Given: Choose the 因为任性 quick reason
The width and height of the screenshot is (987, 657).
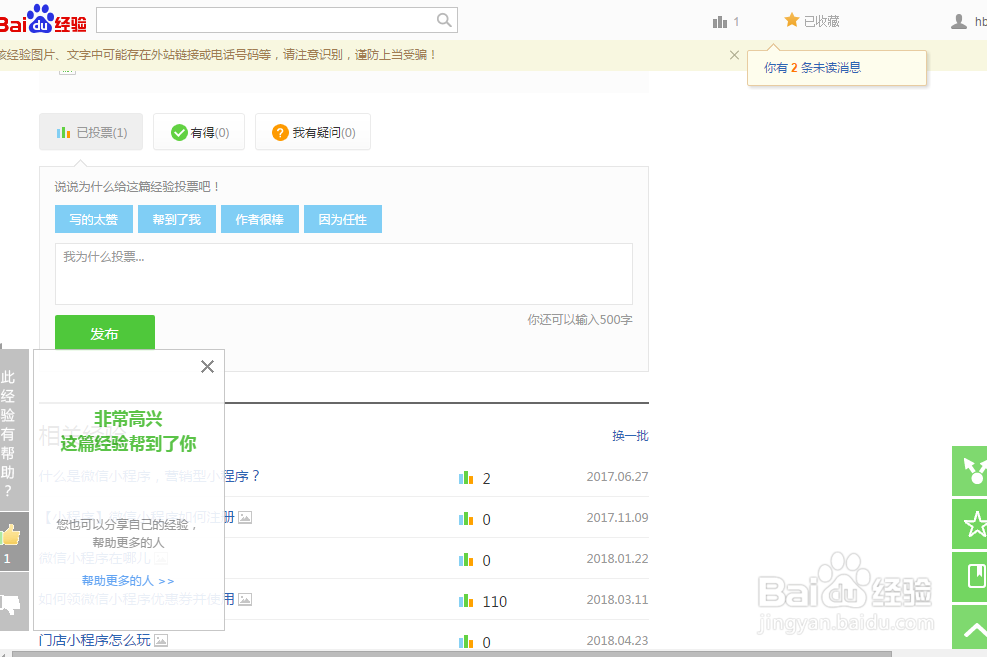Looking at the screenshot, I should pyautogui.click(x=343, y=219).
